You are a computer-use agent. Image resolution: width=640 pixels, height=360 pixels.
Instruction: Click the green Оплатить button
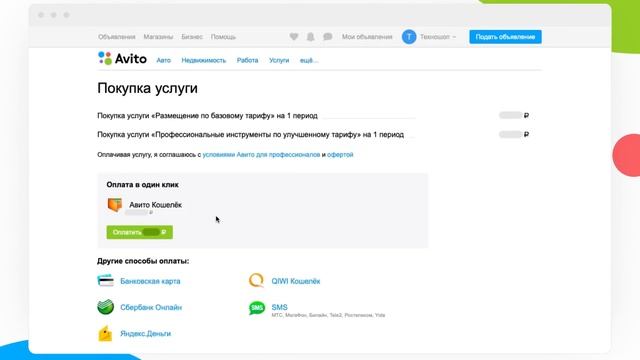point(140,232)
